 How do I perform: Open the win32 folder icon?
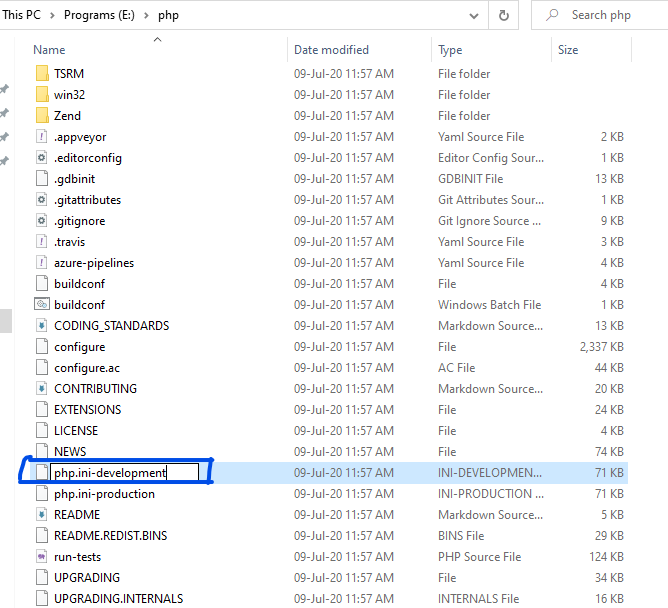tap(42, 94)
